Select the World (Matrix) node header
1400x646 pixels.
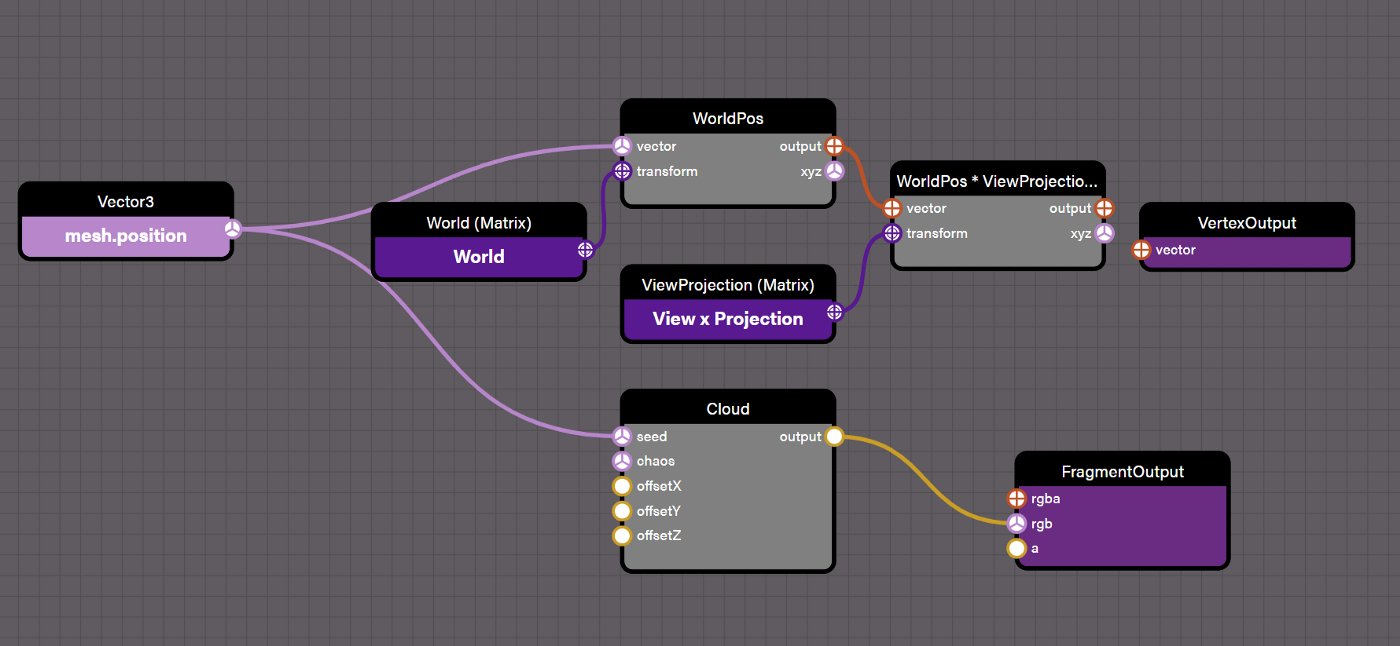click(x=478, y=222)
